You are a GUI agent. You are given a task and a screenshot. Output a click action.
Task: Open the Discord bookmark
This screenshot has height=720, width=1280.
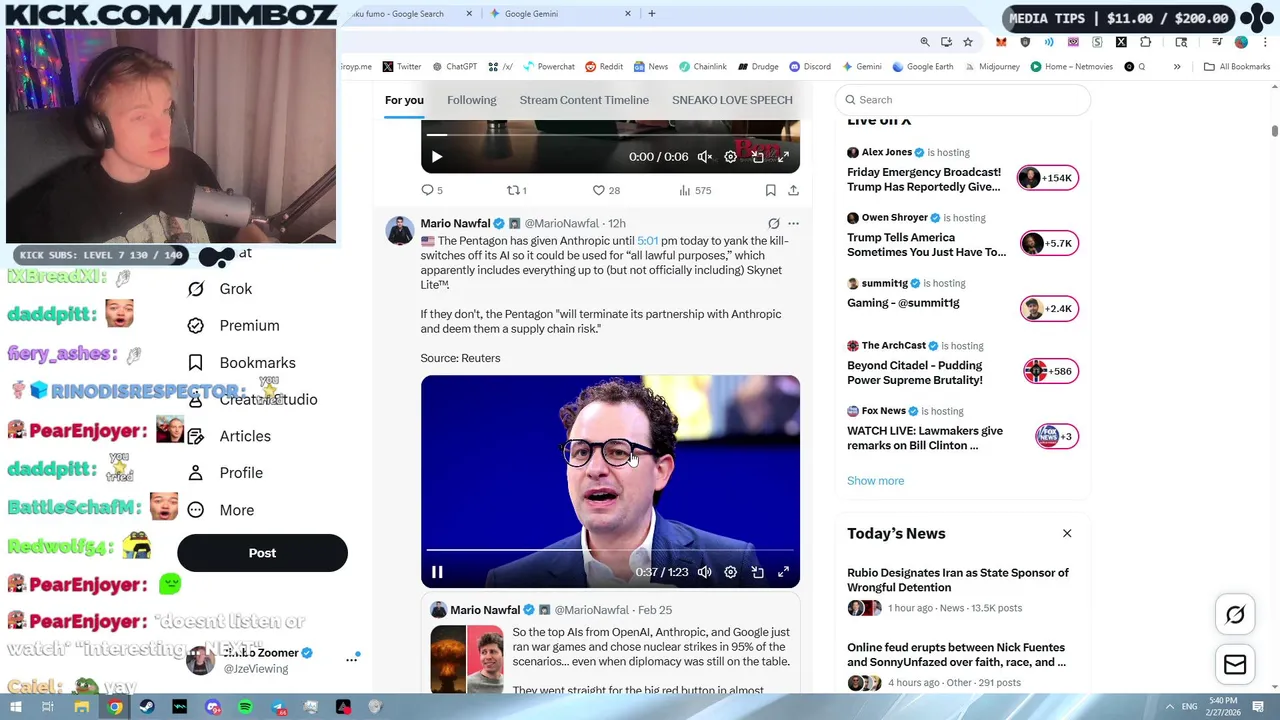point(810,67)
